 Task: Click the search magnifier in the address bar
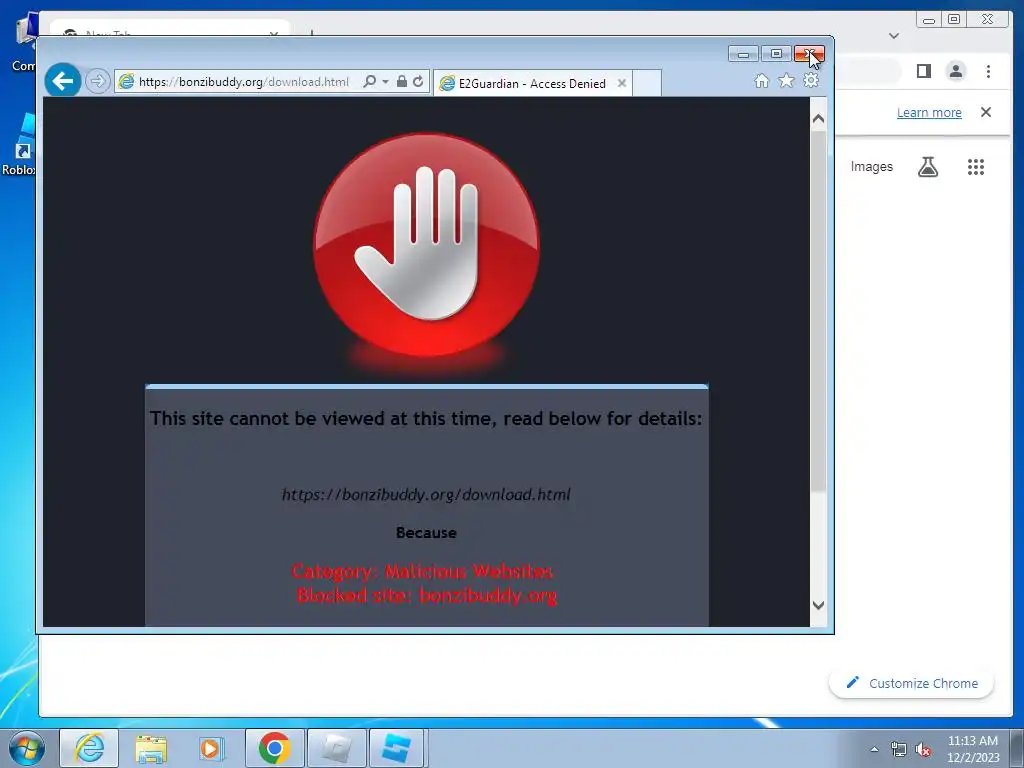369,81
